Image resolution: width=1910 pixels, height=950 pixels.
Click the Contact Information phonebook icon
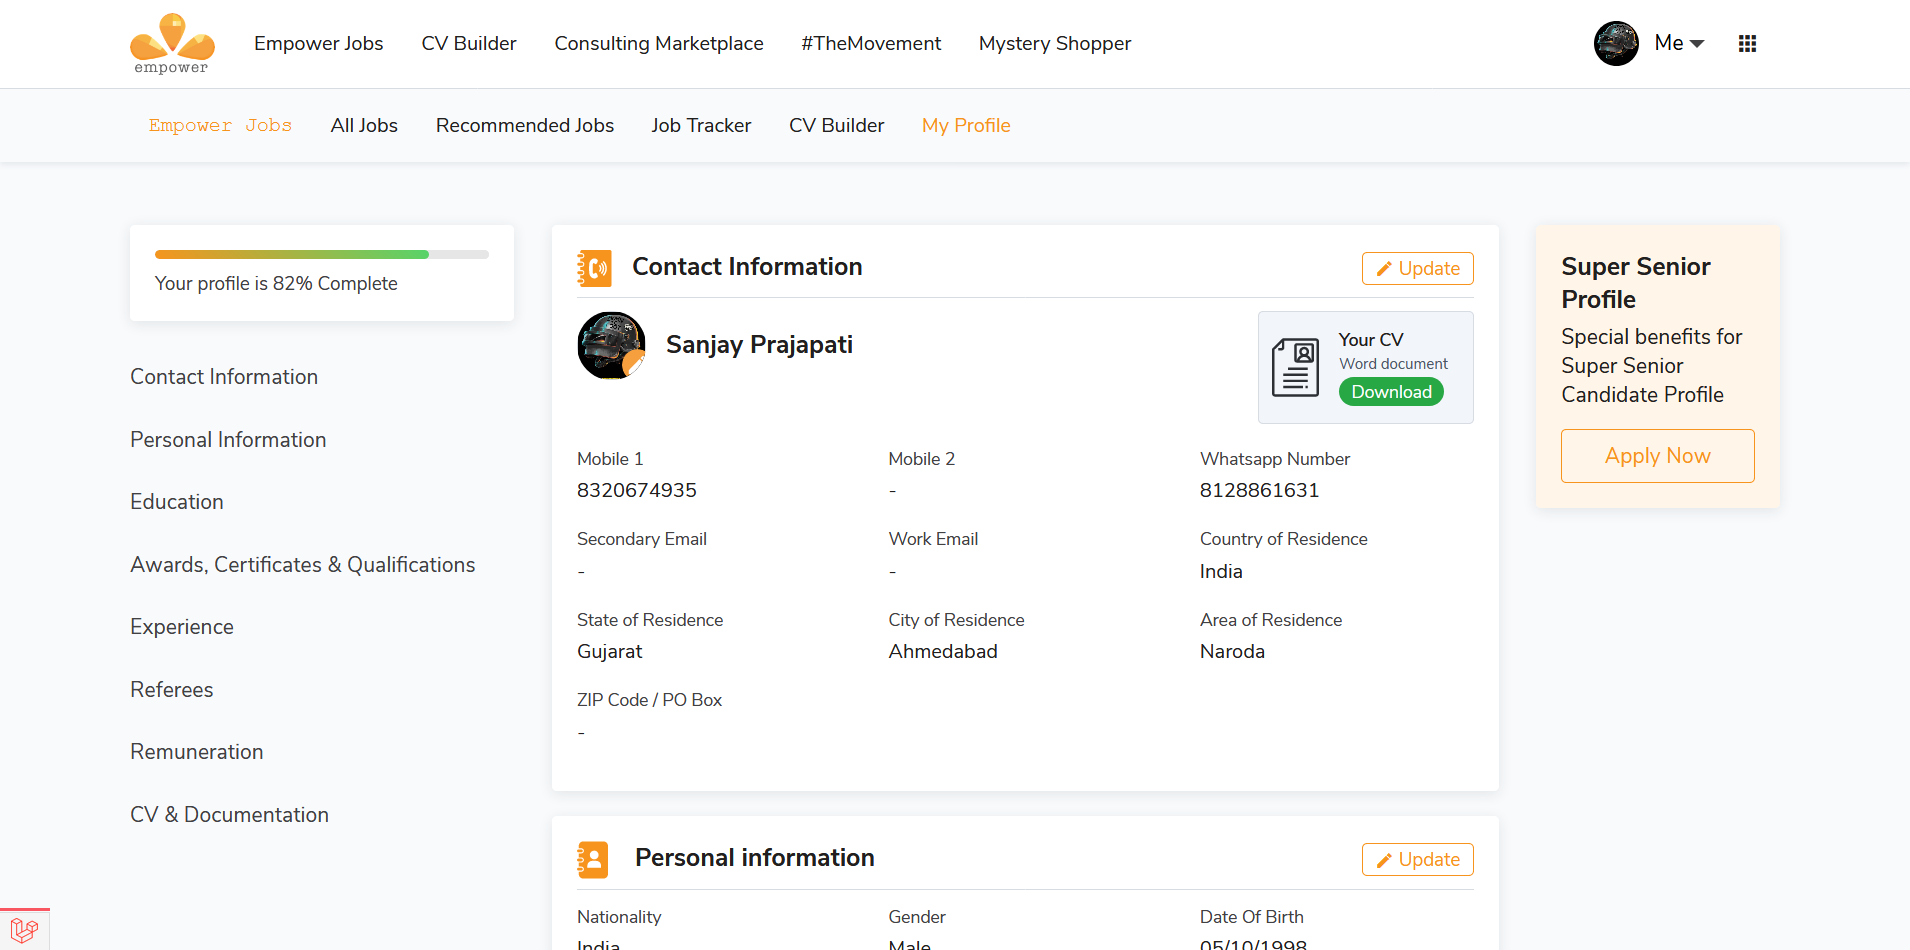pyautogui.click(x=594, y=268)
